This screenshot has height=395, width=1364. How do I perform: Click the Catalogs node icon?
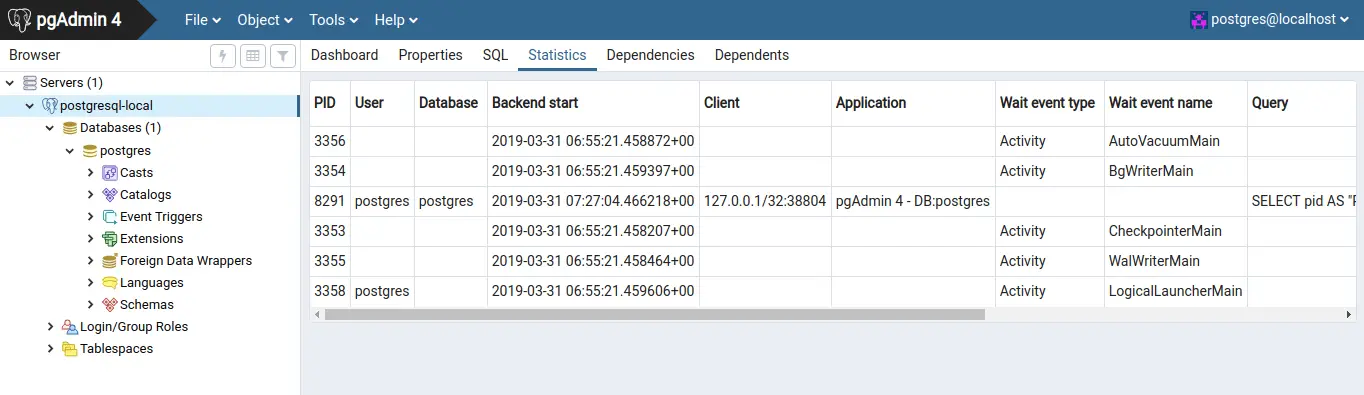click(110, 195)
